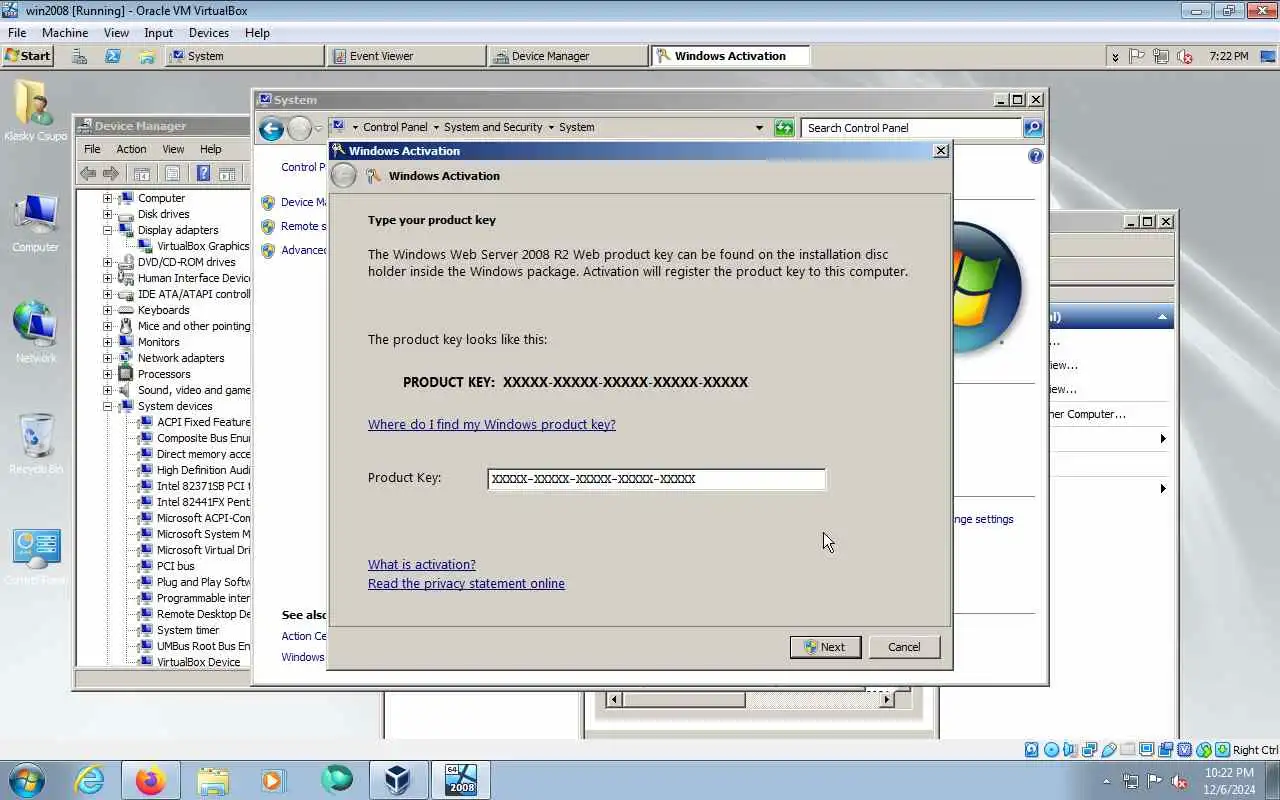
Task: Open Server Manager quick launch icon
Action: coord(79,56)
